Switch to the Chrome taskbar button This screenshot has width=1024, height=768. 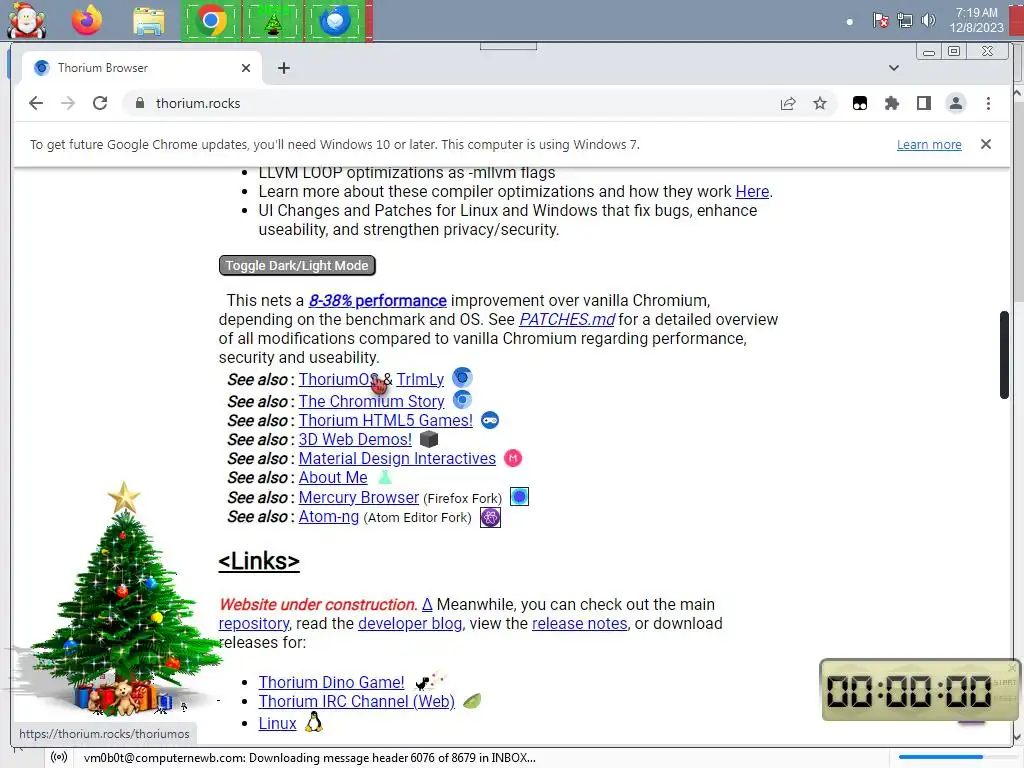[x=211, y=21]
